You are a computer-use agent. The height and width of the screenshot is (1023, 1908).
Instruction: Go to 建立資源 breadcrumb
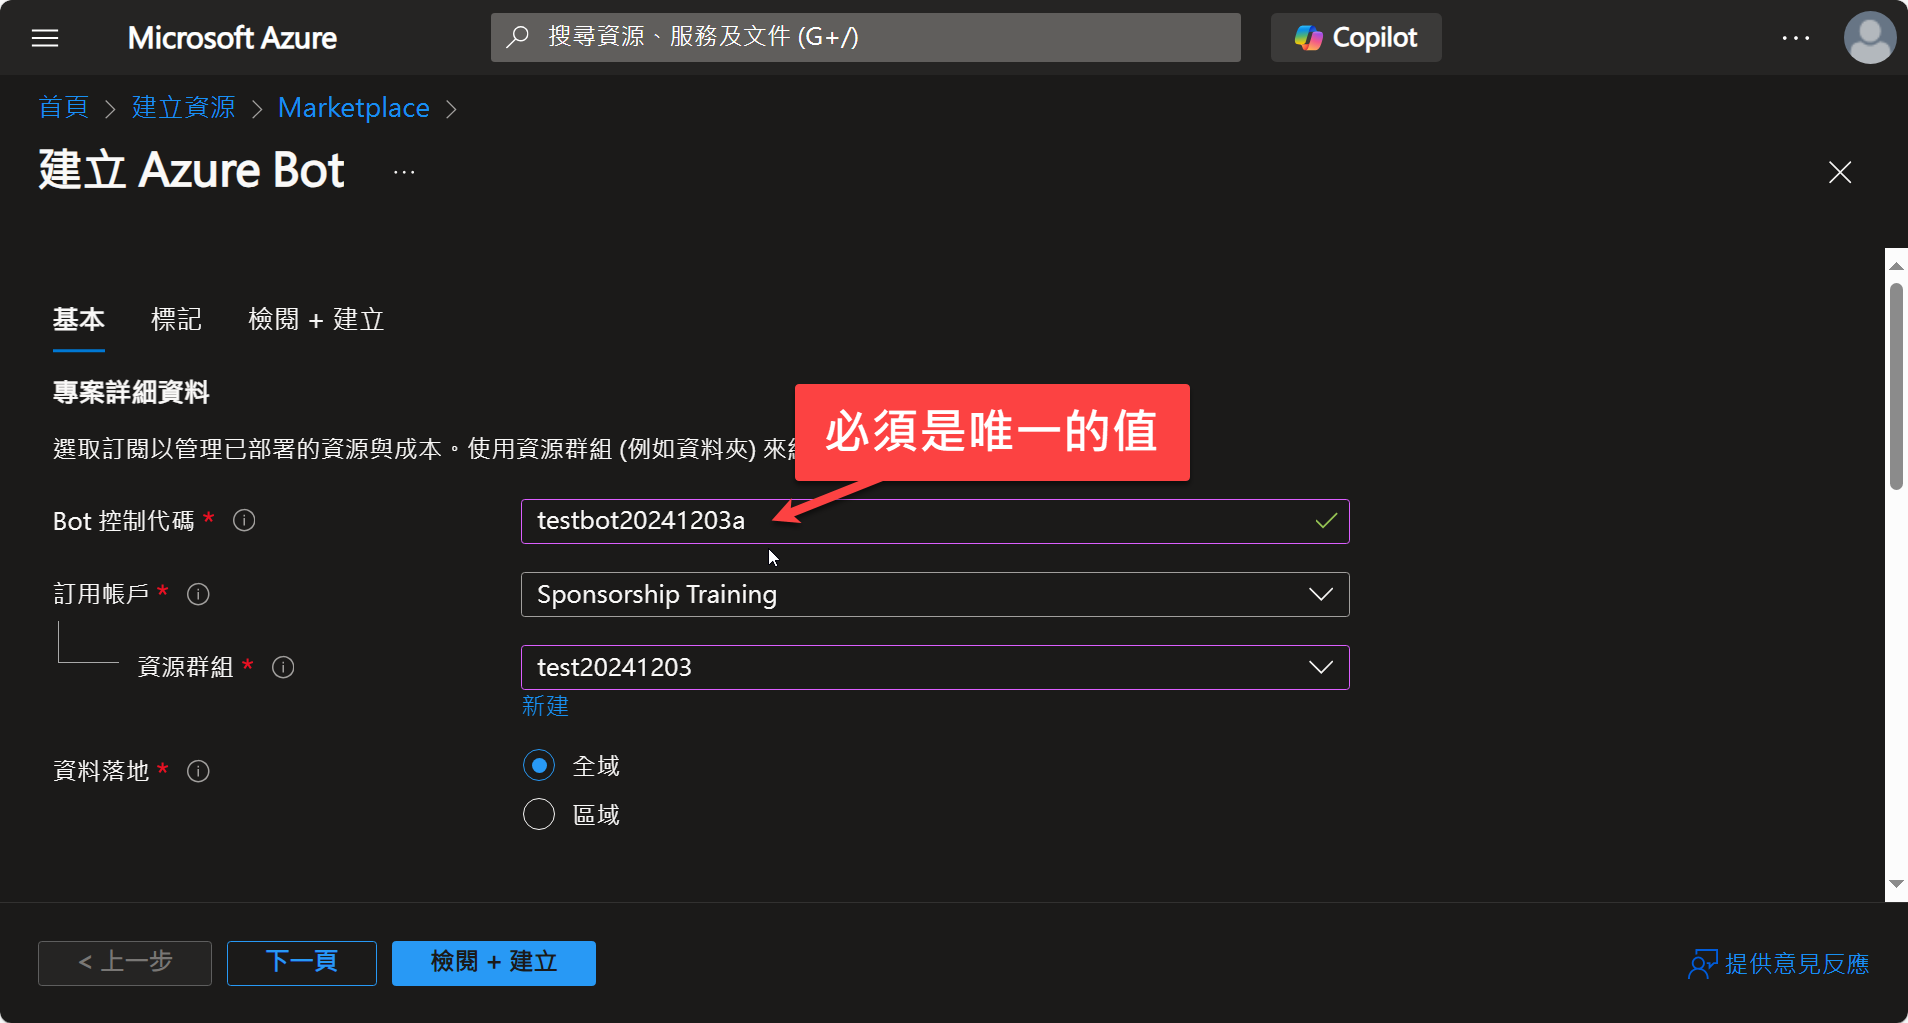click(x=184, y=107)
